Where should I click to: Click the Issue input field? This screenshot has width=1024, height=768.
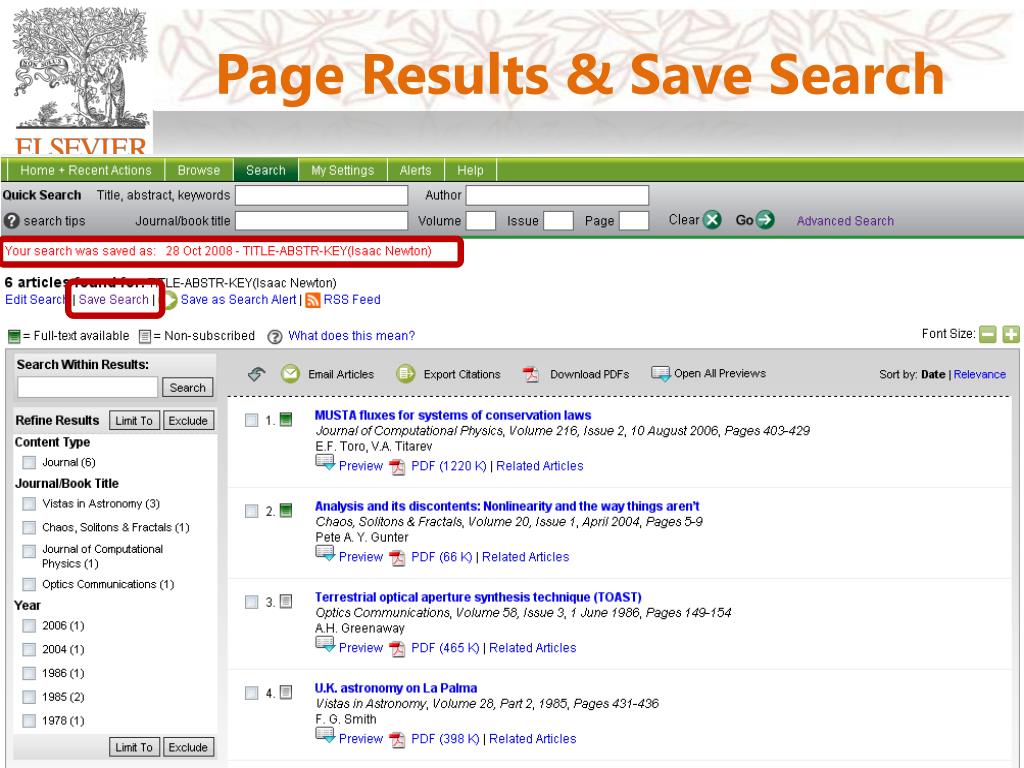(558, 221)
